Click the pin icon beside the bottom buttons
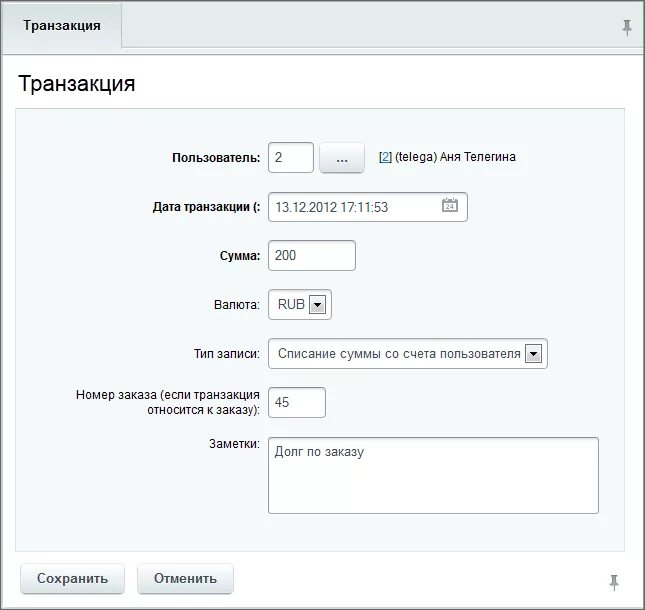The image size is (645, 610). pyautogui.click(x=614, y=582)
